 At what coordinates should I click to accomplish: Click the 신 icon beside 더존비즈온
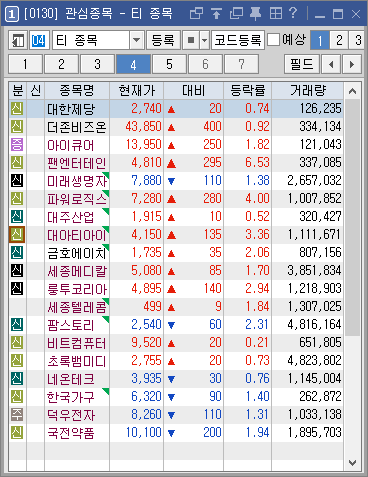17,127
